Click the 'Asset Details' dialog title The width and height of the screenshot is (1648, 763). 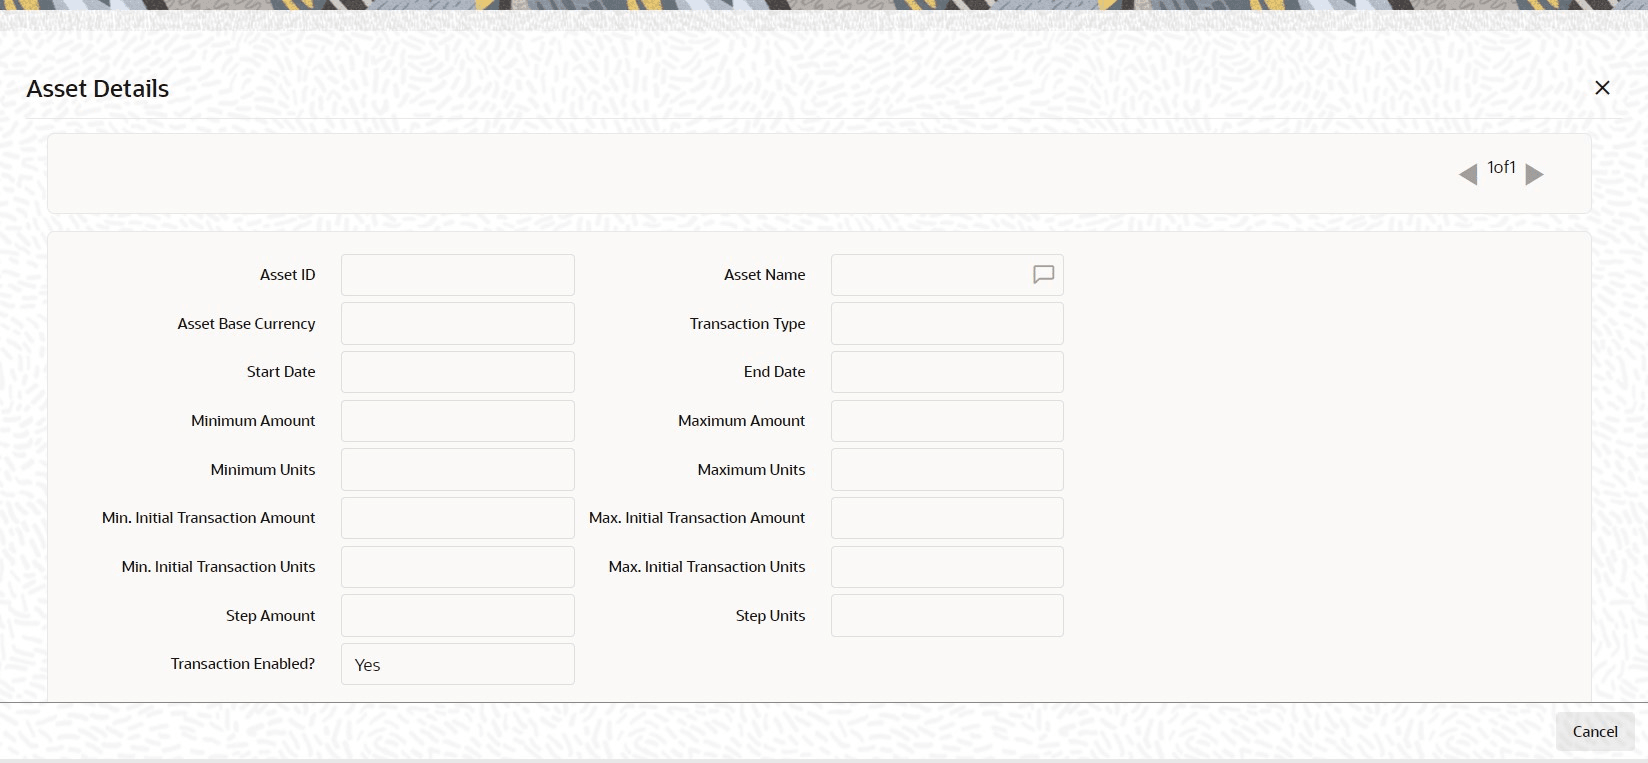pyautogui.click(x=98, y=88)
